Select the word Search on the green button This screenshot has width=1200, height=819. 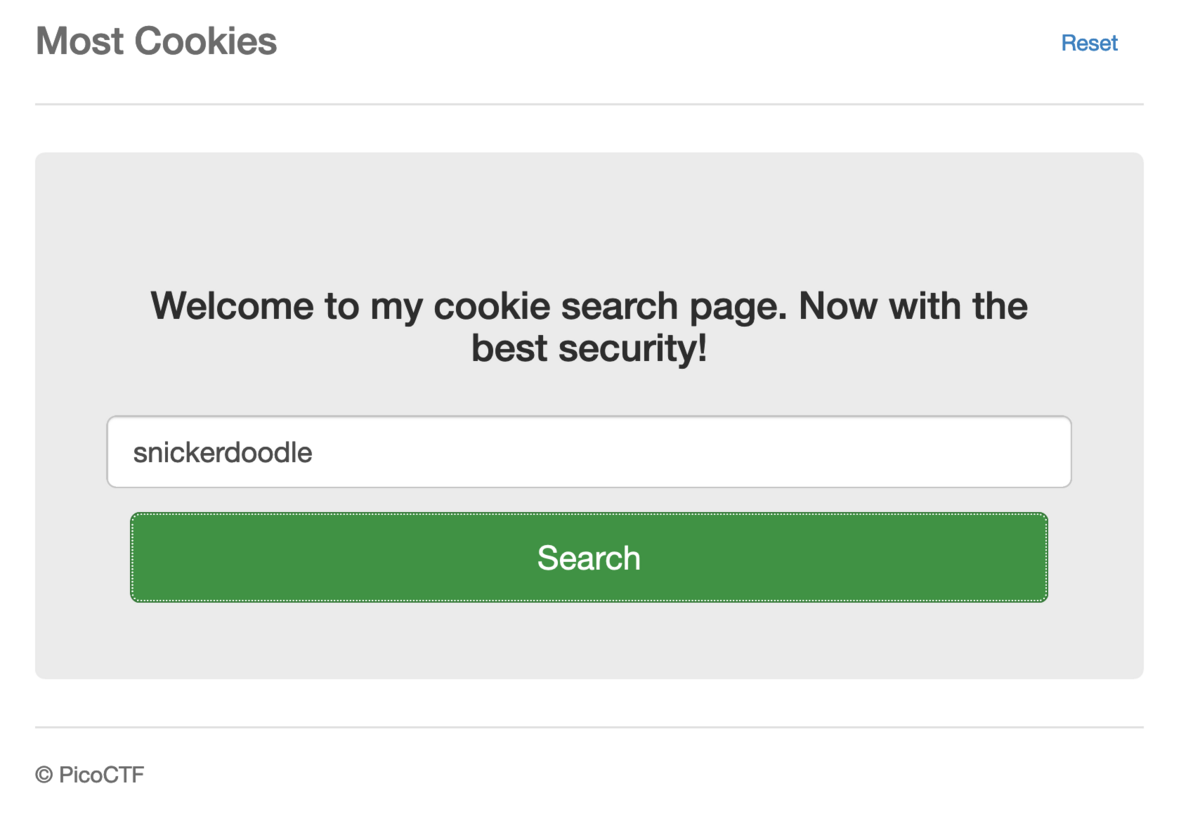(588, 557)
